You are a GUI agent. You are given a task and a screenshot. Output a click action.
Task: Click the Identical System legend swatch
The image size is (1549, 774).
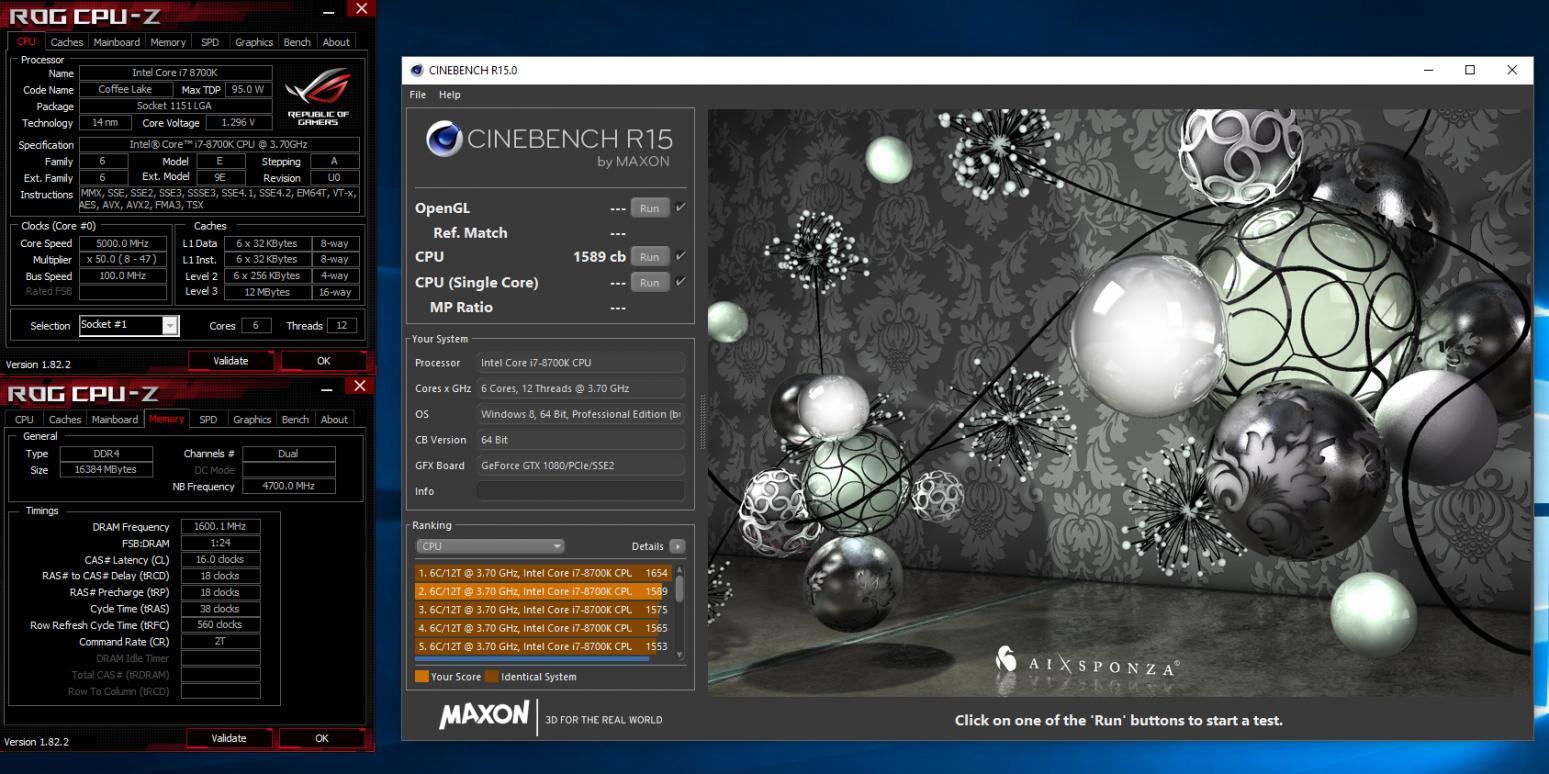(x=491, y=677)
